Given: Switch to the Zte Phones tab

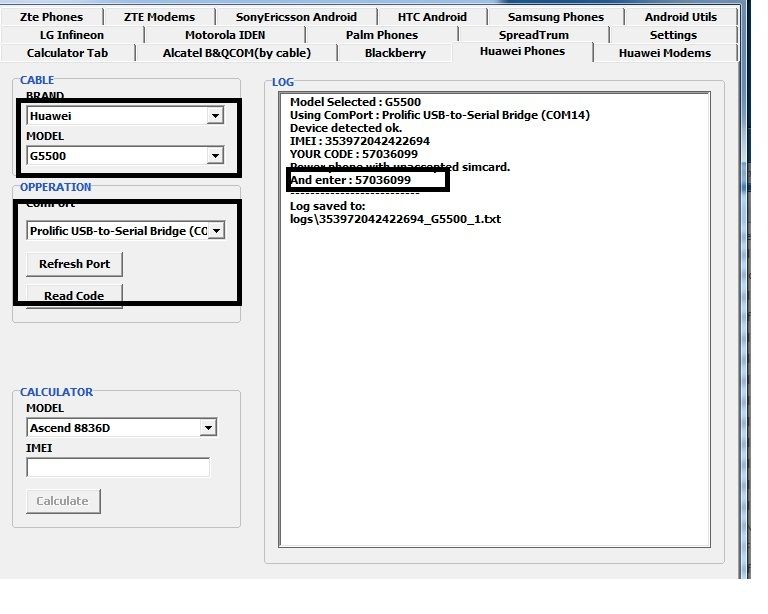Looking at the screenshot, I should 51,17.
